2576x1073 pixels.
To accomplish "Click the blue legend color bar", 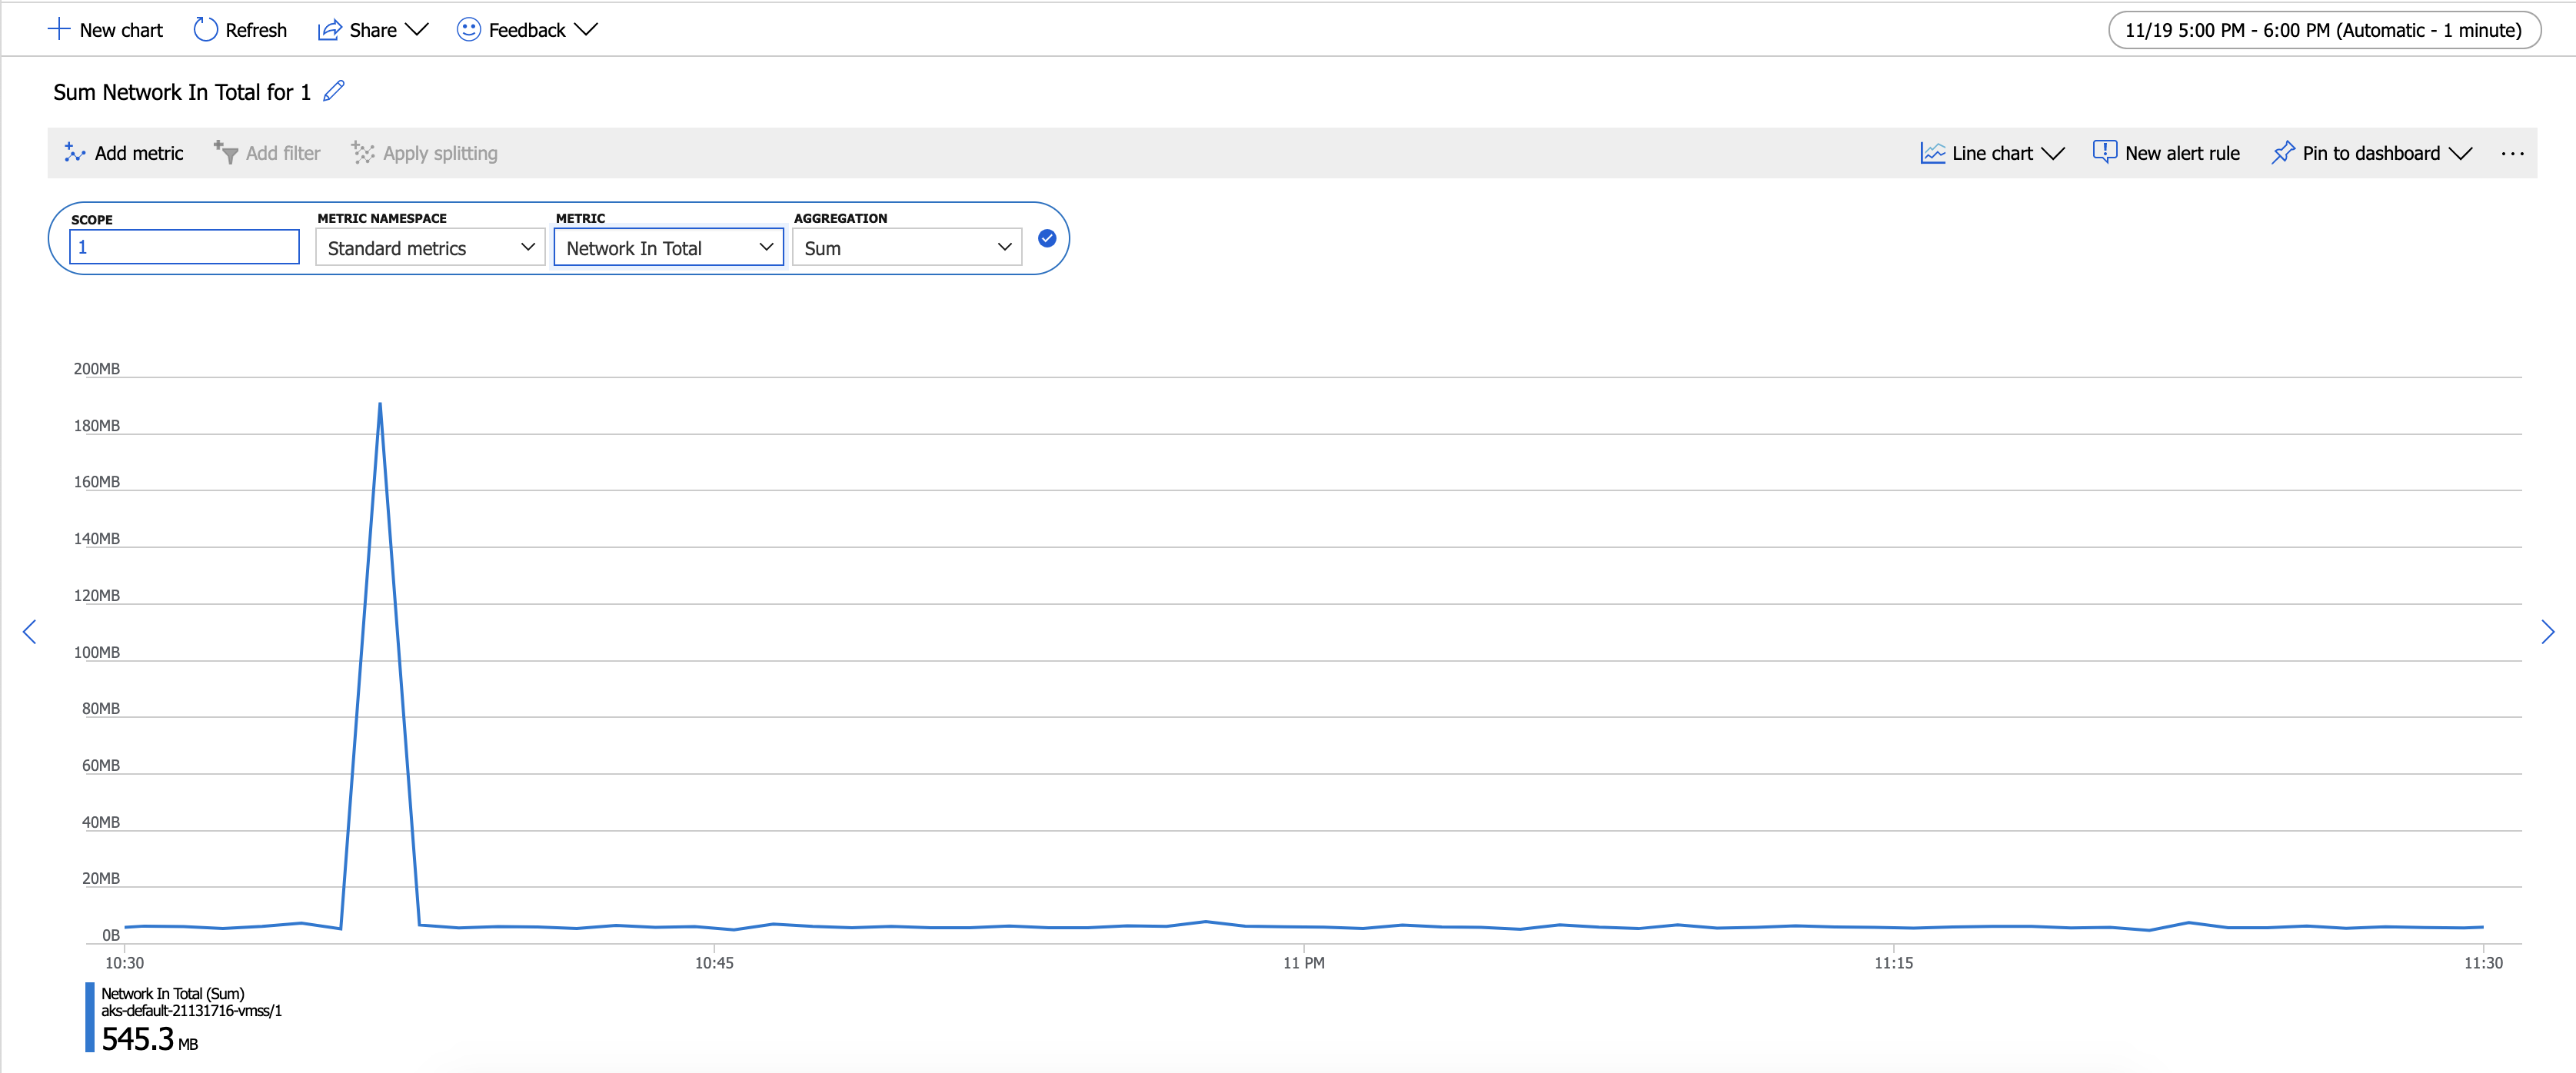I will [90, 1018].
